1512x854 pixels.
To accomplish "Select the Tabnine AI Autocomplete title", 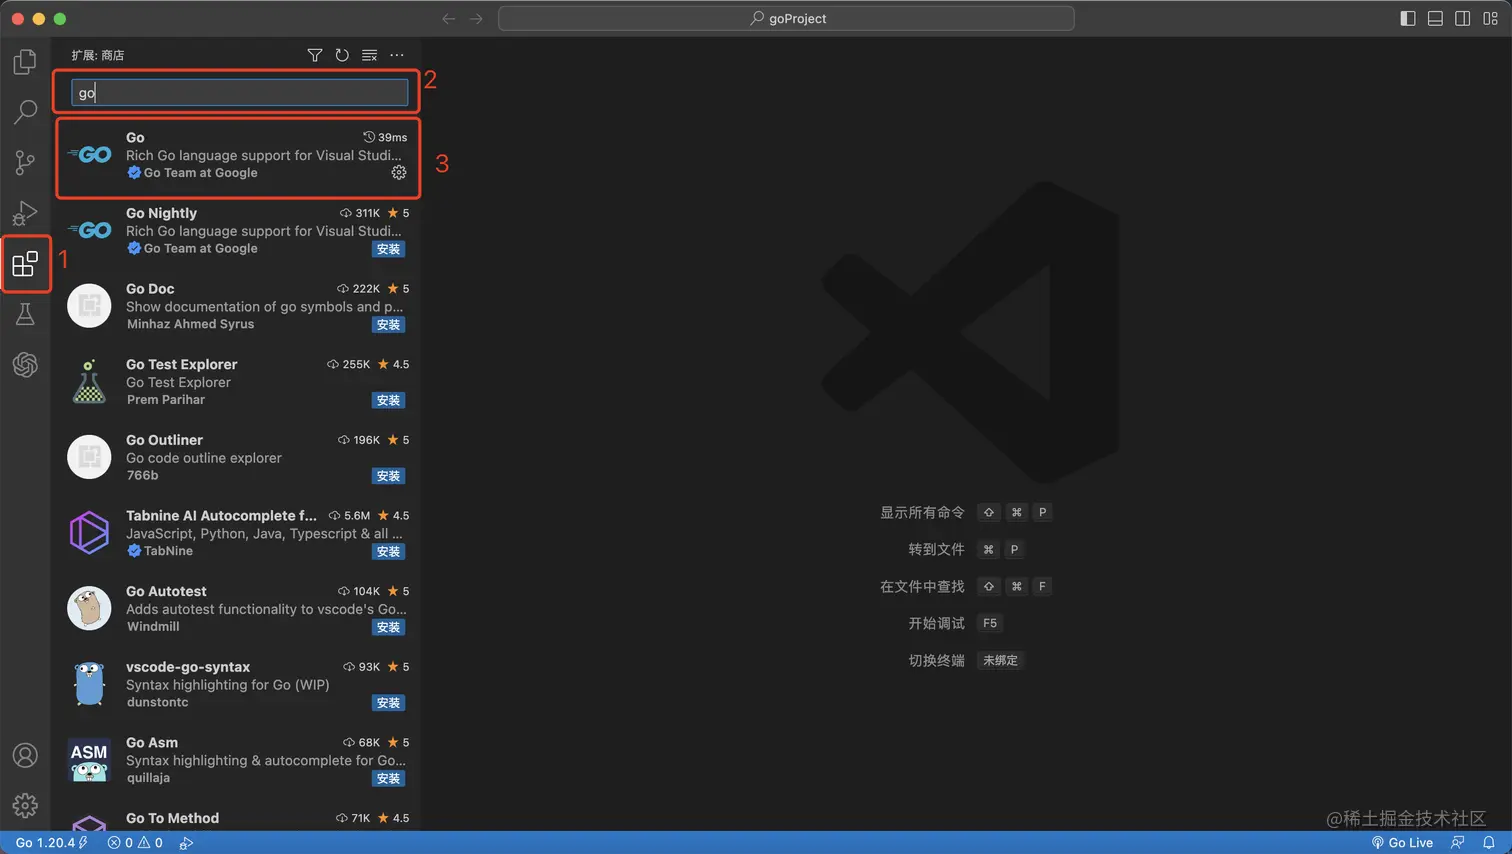I will click(x=221, y=516).
